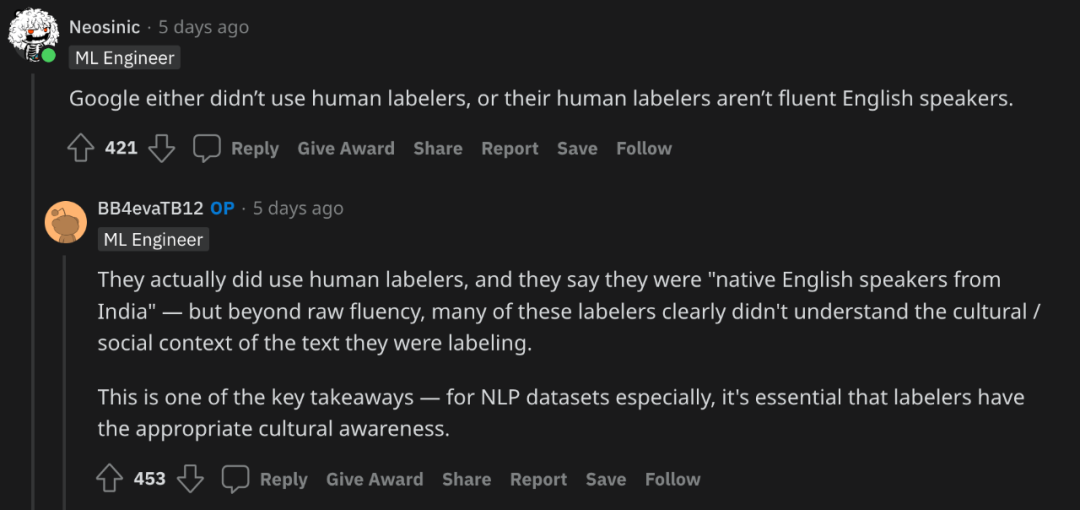
Task: Open BB4evaTB12's orange Snoo avatar
Action: tap(65, 222)
